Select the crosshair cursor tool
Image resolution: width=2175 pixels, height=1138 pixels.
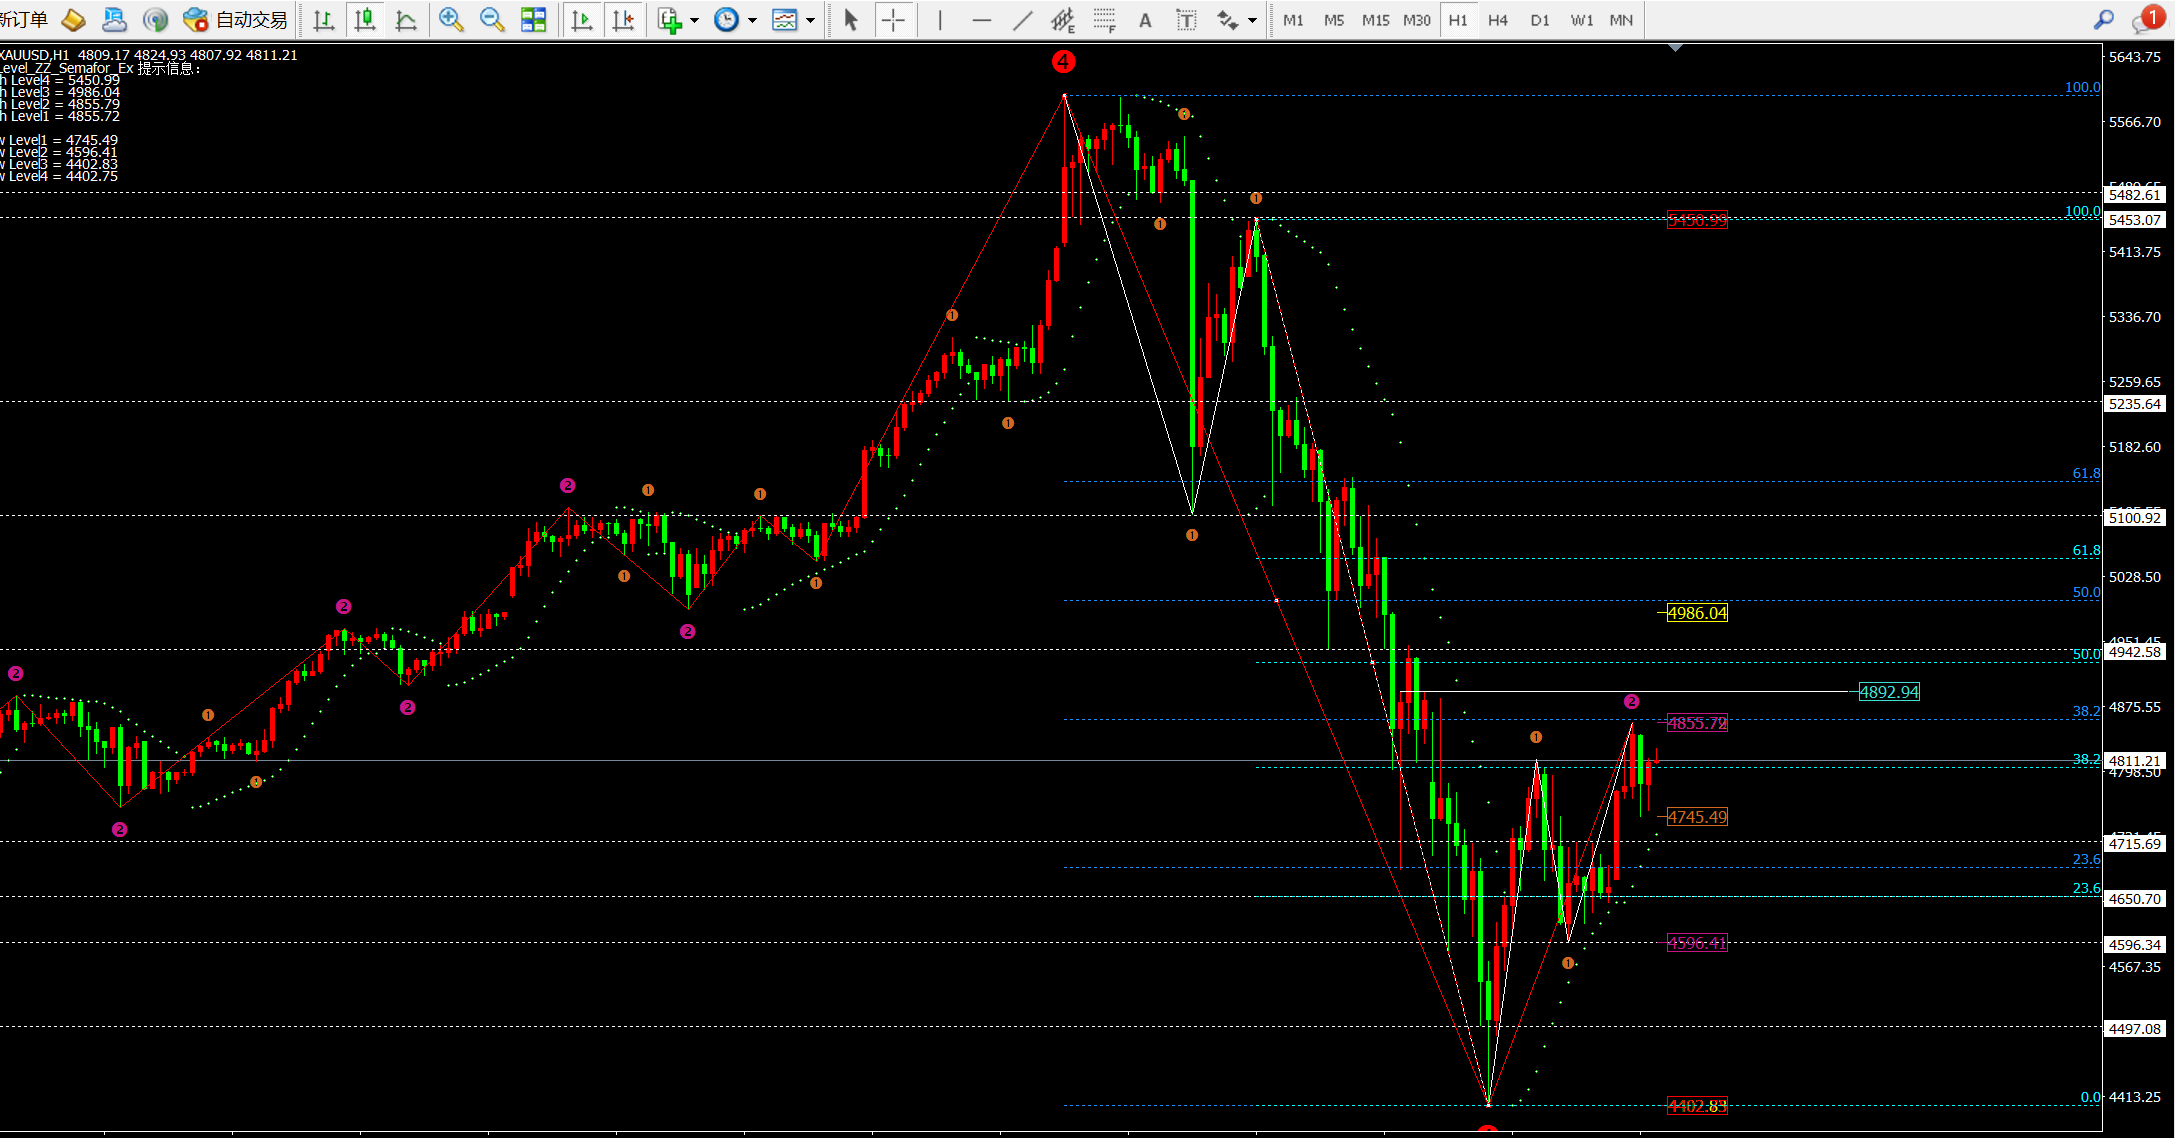pos(893,20)
